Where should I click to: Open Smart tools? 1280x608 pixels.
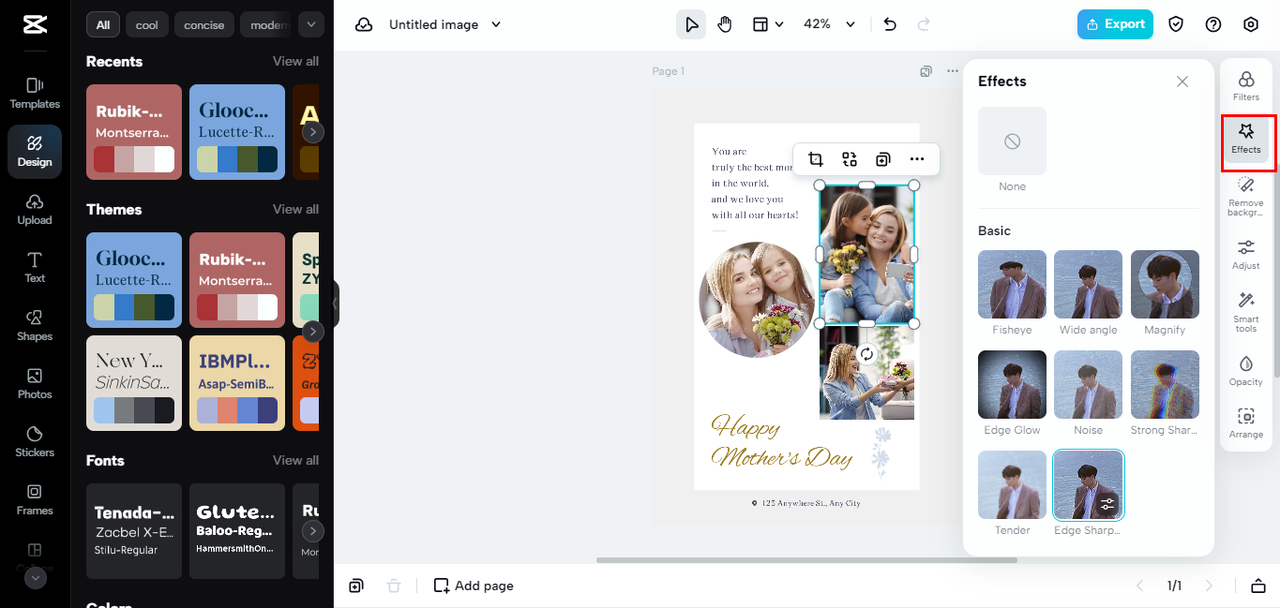click(x=1246, y=311)
